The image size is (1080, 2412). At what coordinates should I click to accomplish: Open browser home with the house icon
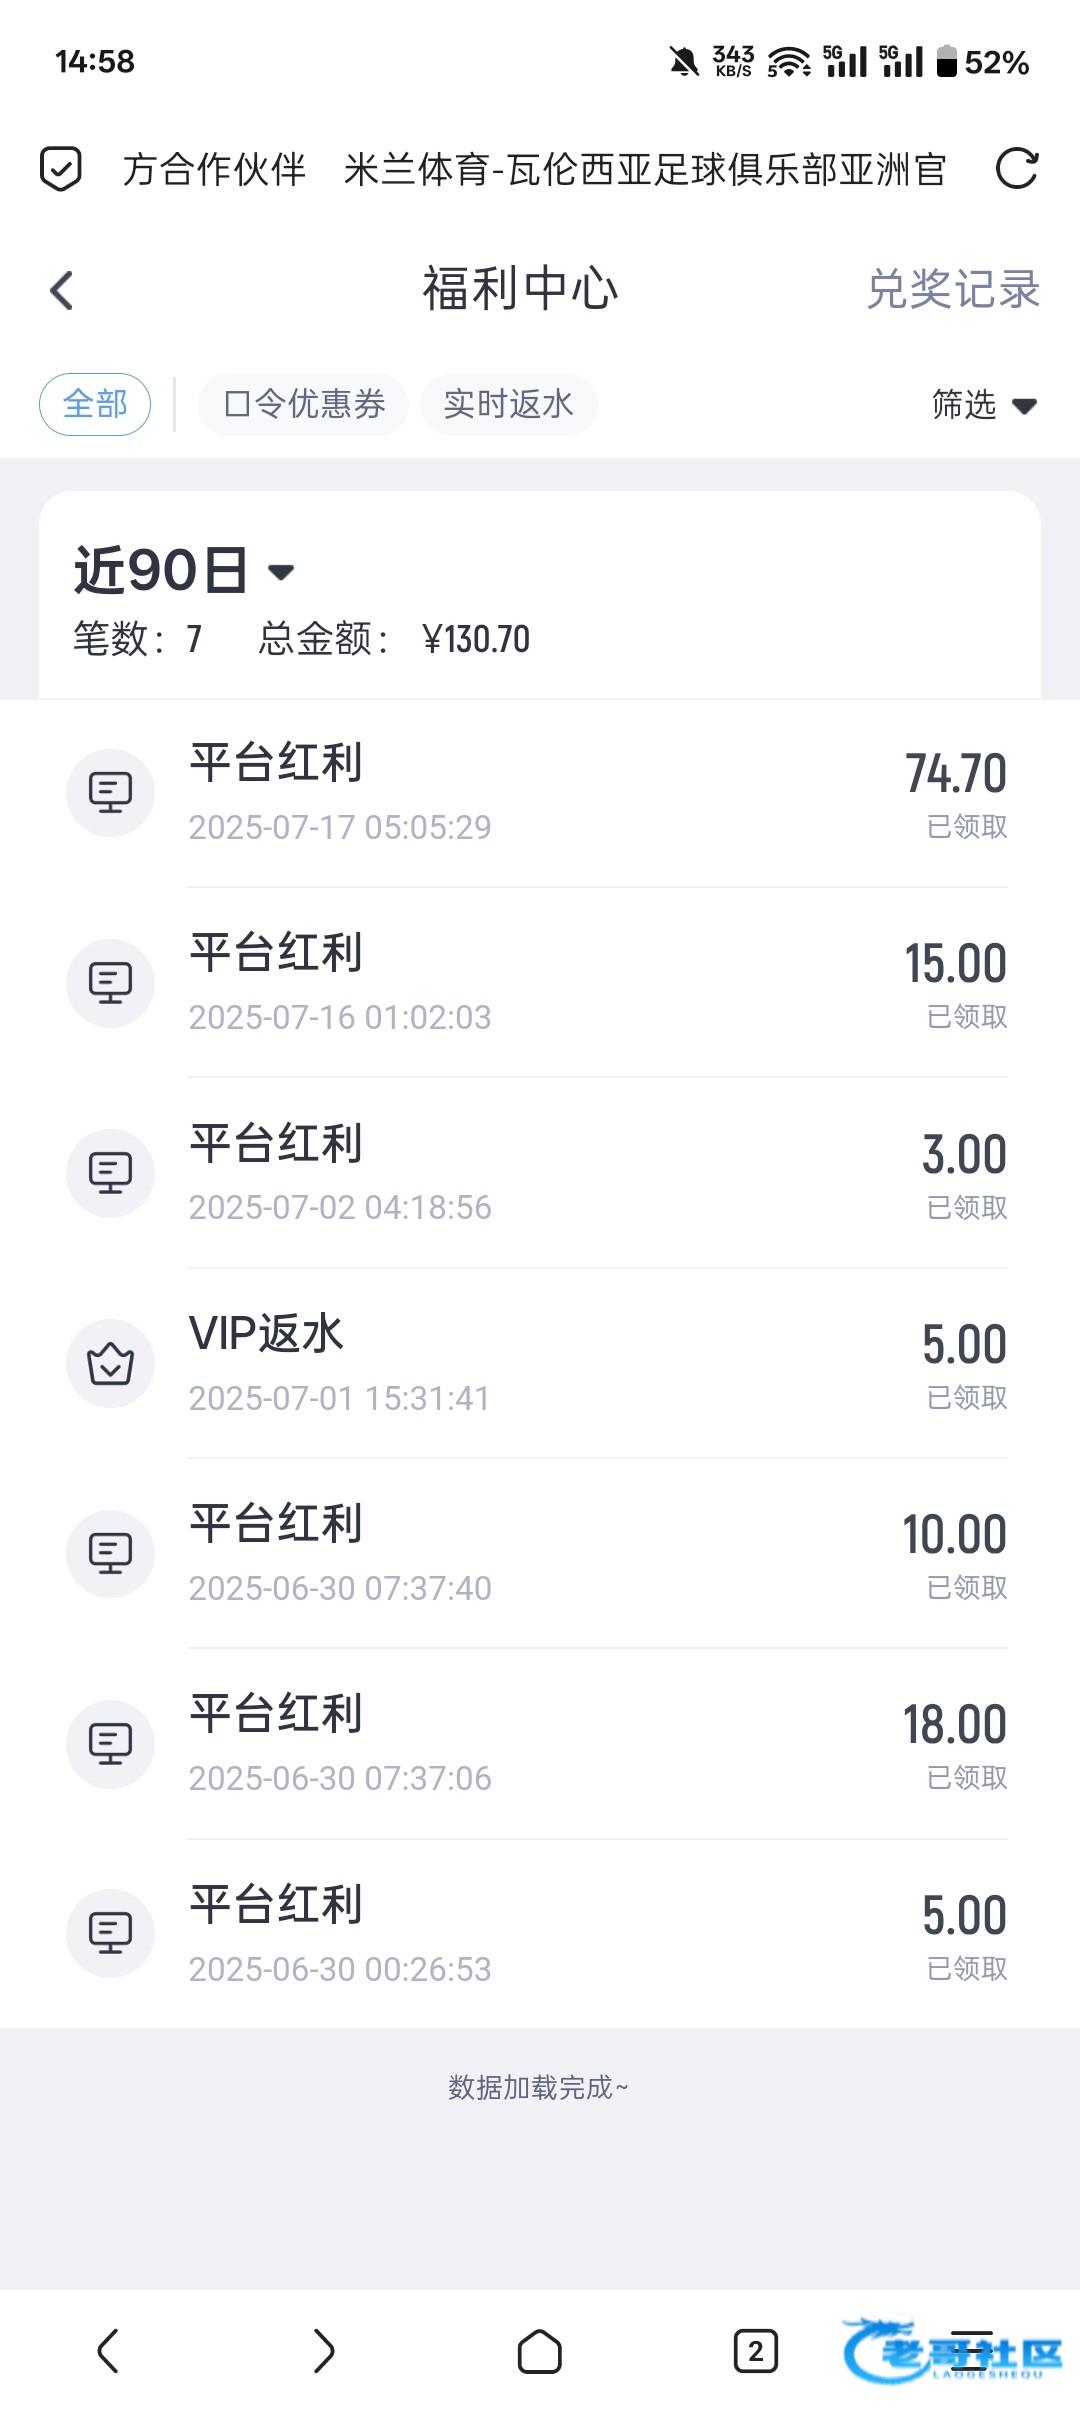(539, 2350)
